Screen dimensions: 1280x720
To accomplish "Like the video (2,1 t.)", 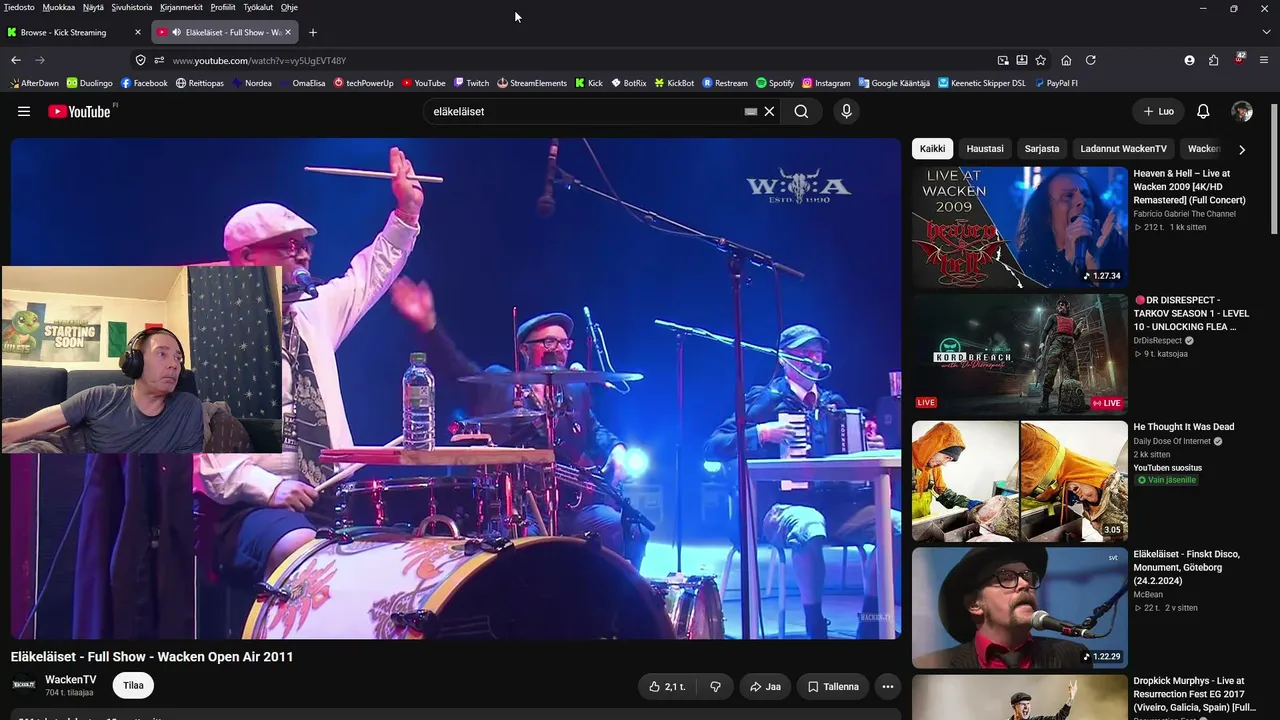I will click(667, 686).
